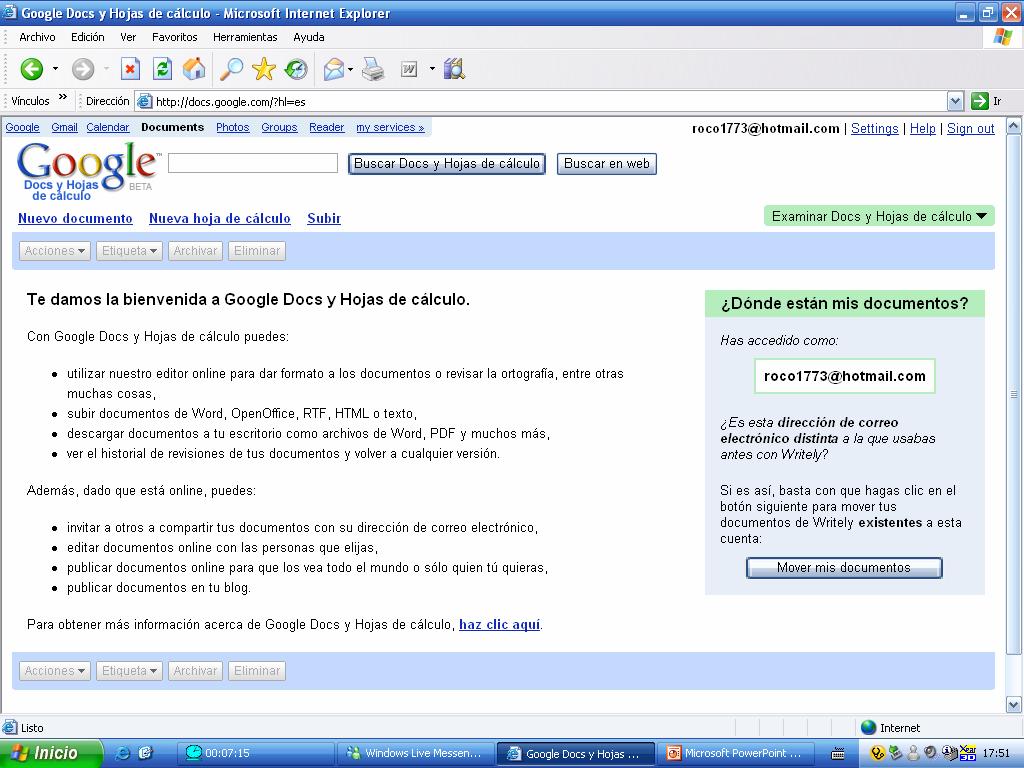Open the Ver menu
The width and height of the screenshot is (1024, 768).
tap(128, 37)
